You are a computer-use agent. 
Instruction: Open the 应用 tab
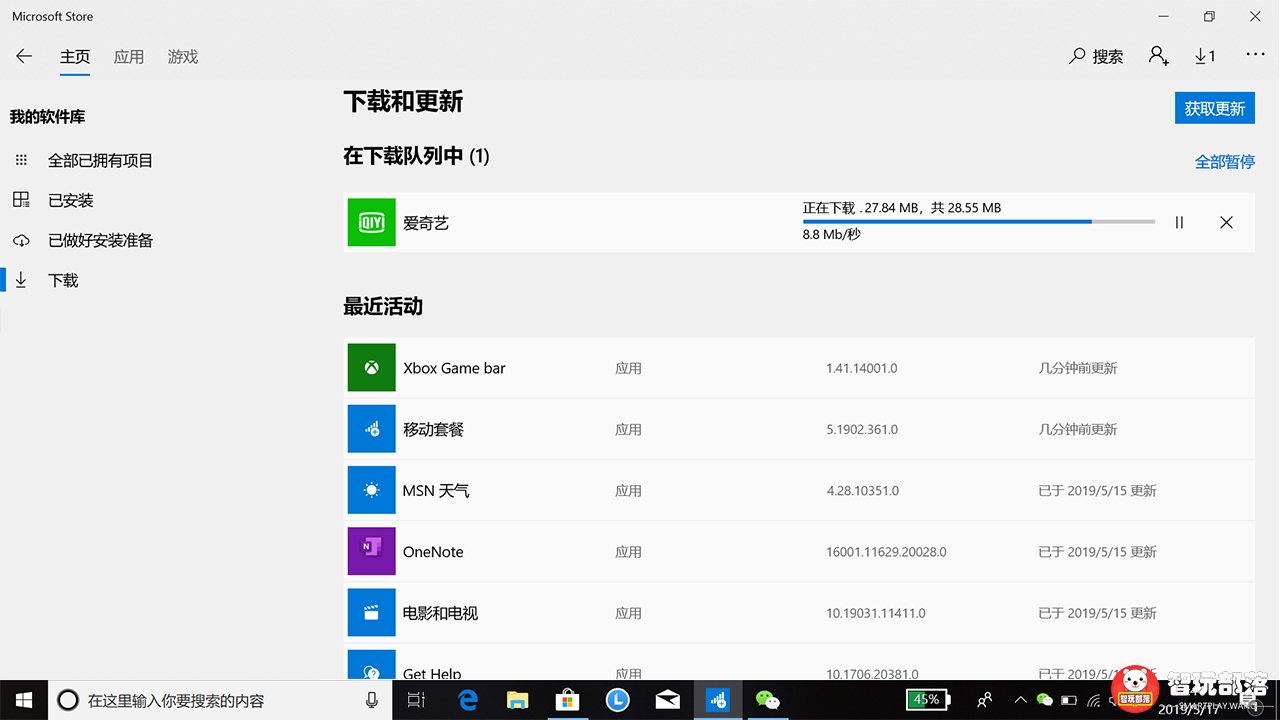(x=129, y=57)
